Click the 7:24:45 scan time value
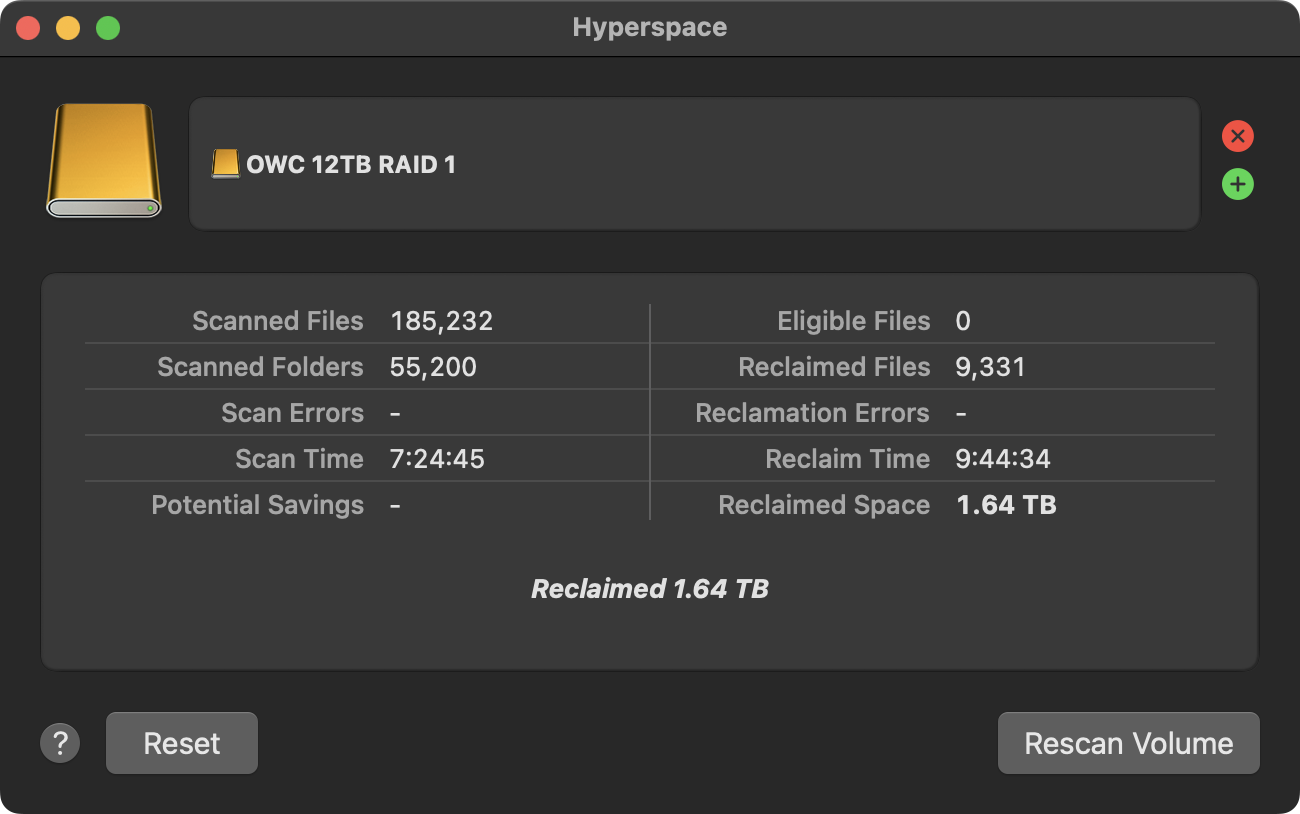The width and height of the screenshot is (1300, 814). tap(438, 459)
